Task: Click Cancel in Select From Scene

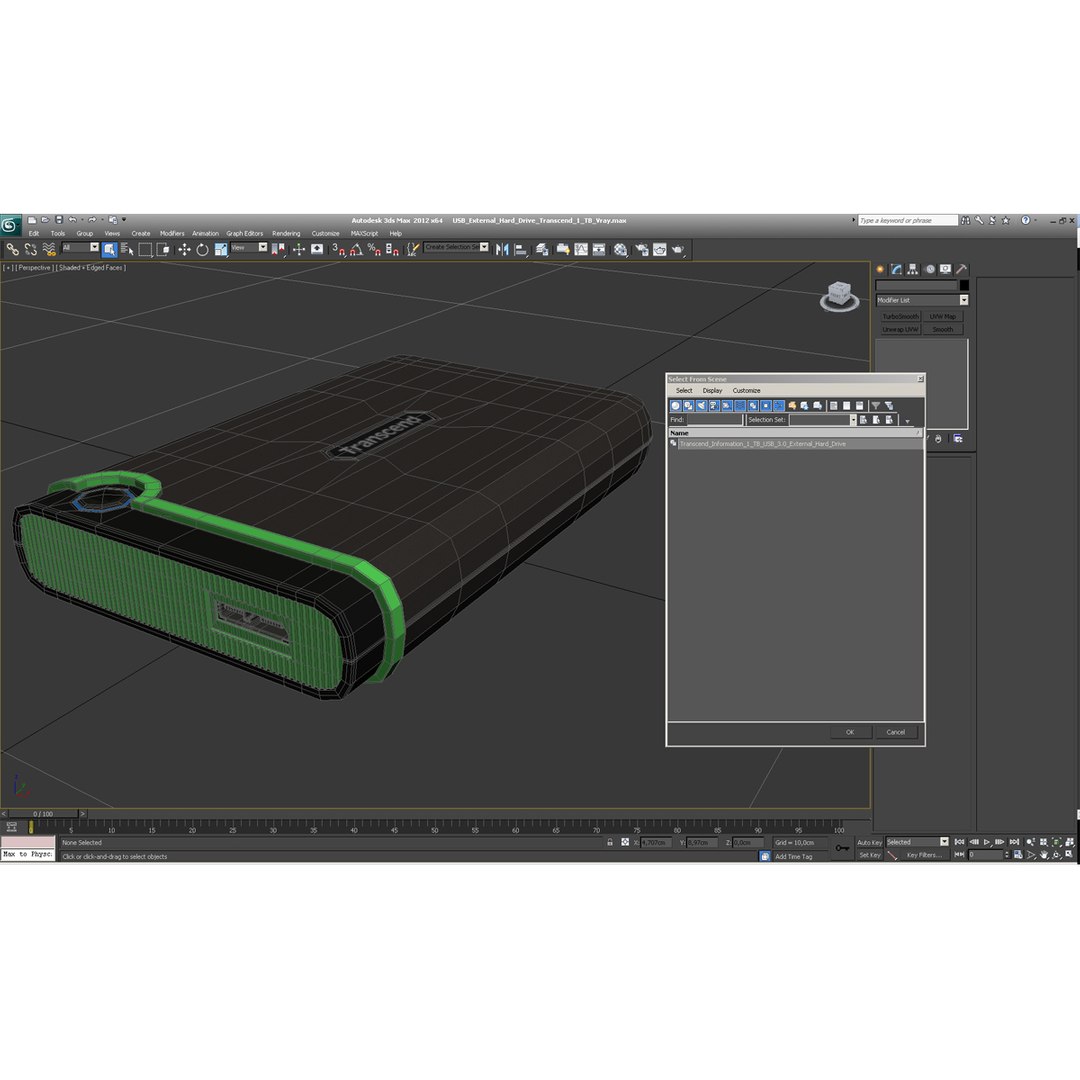Action: 895,732
